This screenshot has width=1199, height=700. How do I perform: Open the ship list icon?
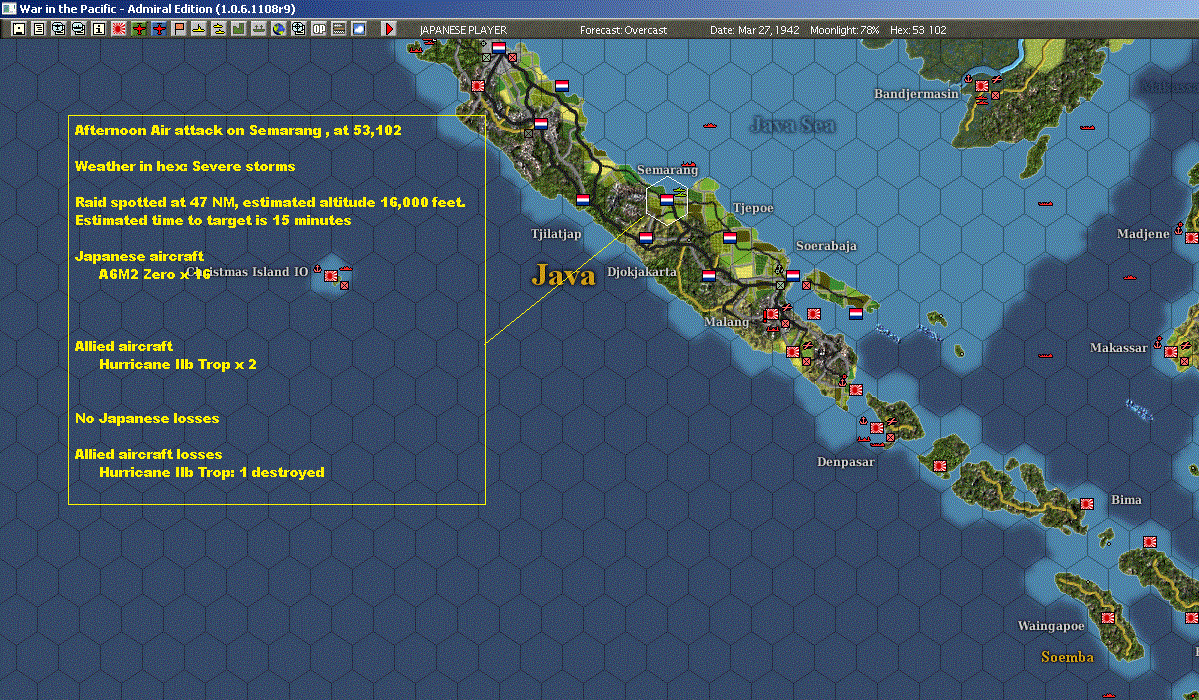click(79, 29)
